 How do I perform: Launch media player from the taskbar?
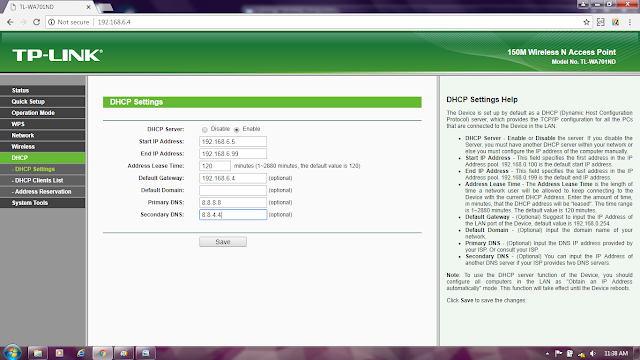click(59, 353)
